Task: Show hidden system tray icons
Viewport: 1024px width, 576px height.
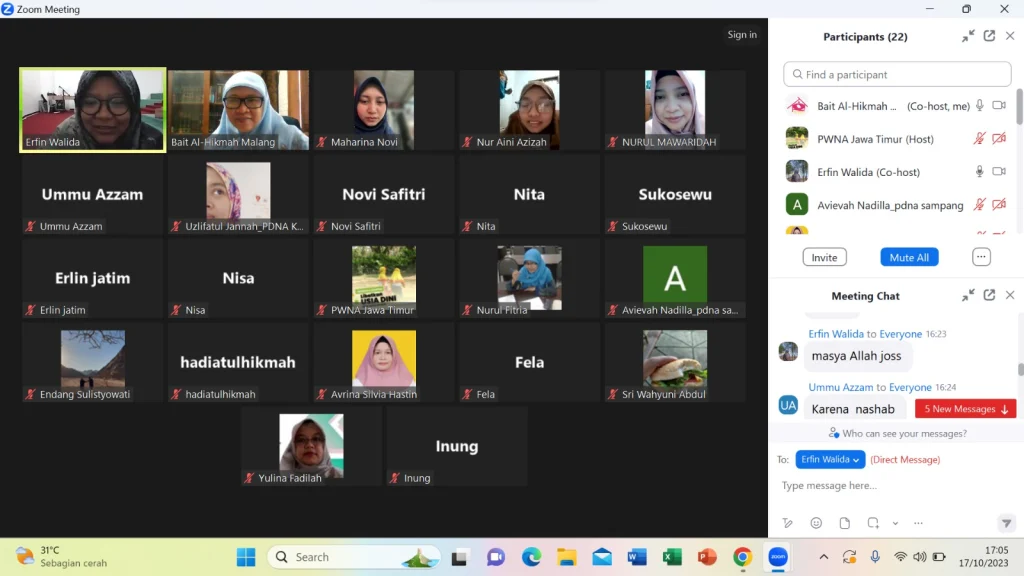Action: click(824, 557)
